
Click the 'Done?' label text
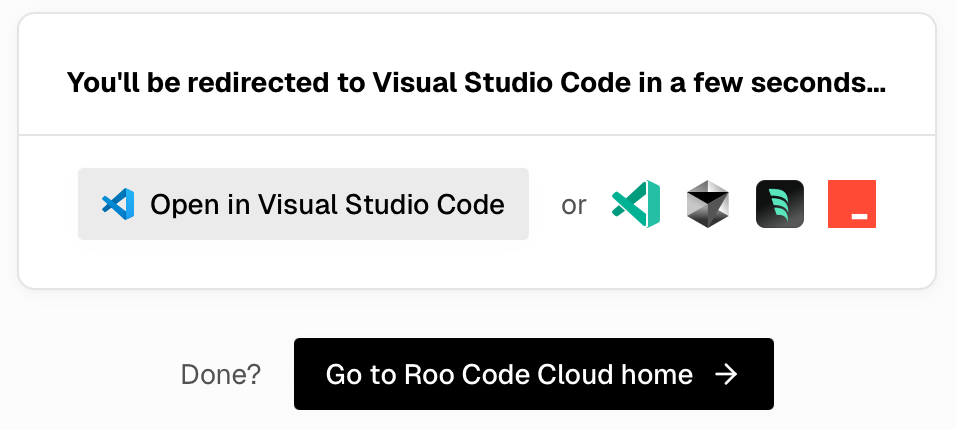221,375
